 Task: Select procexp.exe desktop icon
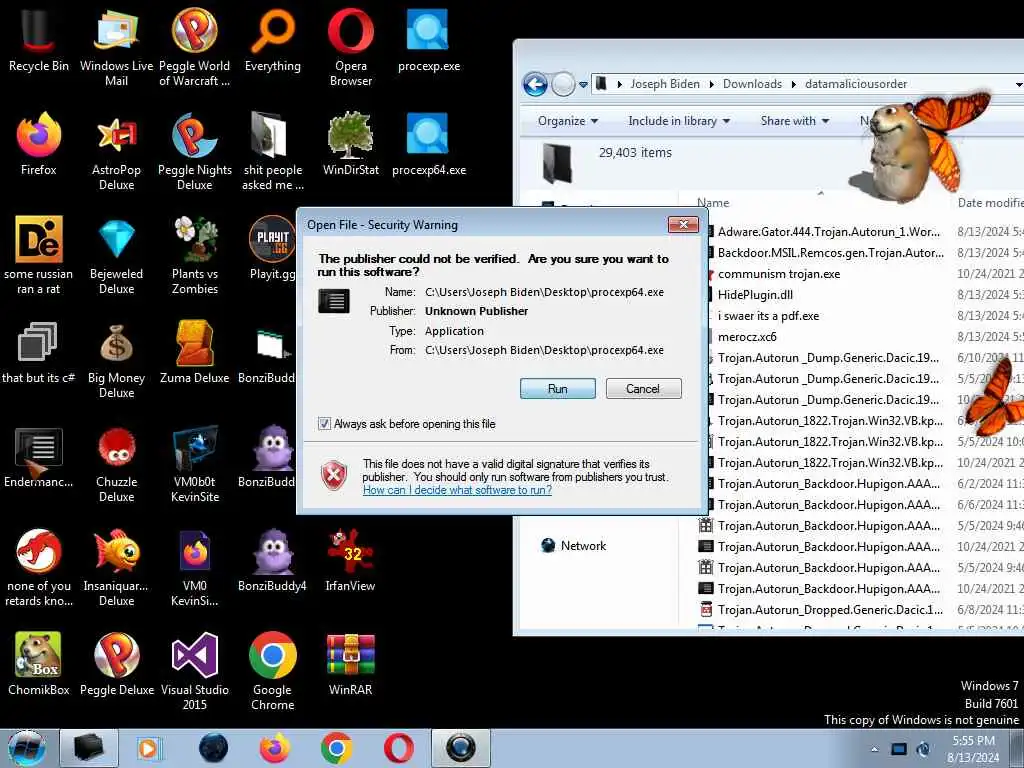pos(428,40)
